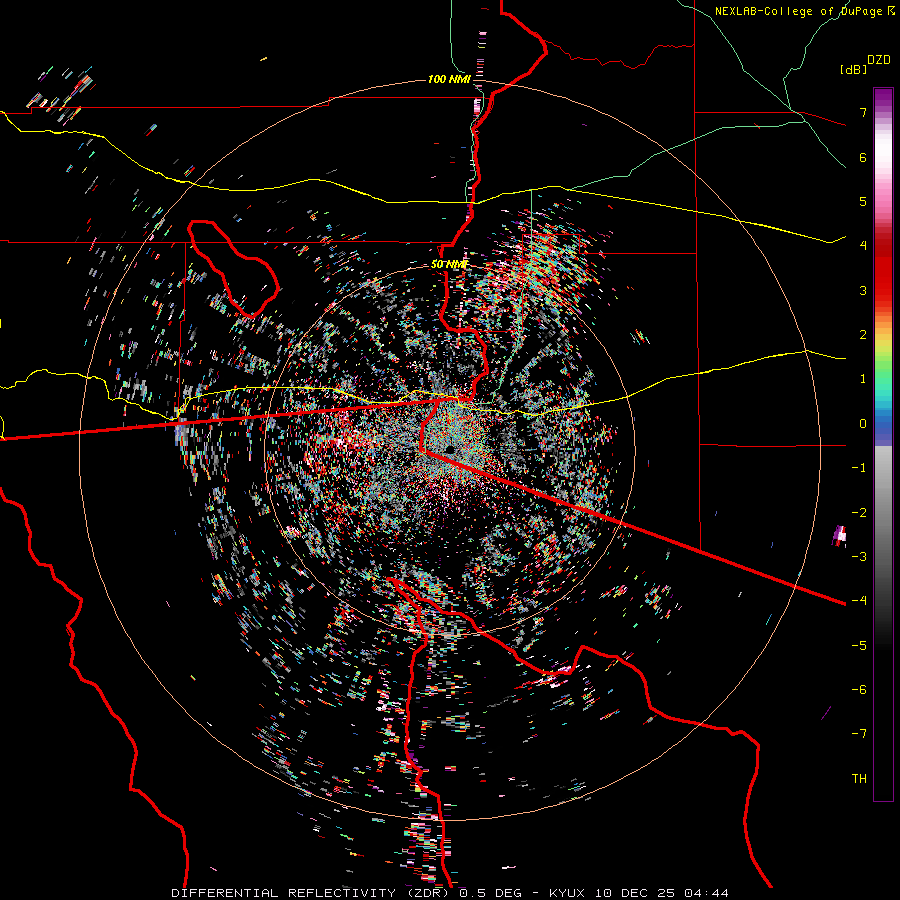Click the "-5" value on the scale
Image resolution: width=900 pixels, height=900 pixels.
pos(859,645)
